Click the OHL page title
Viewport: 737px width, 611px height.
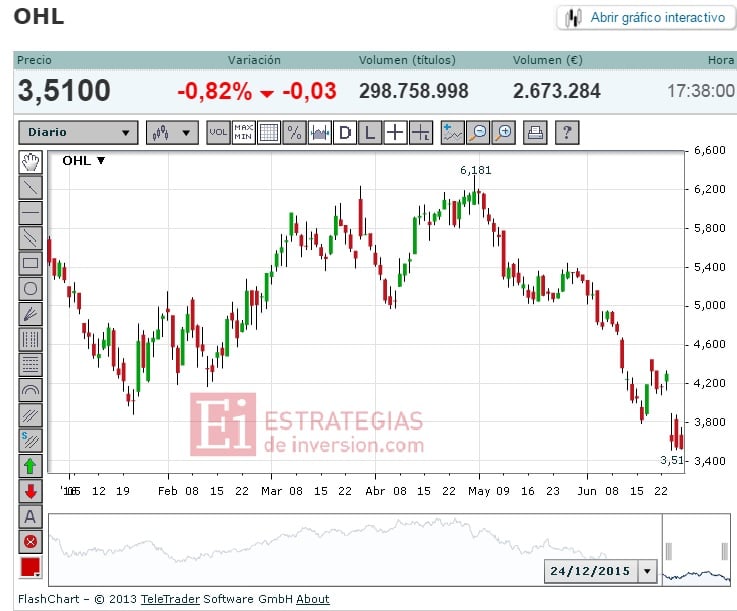coord(39,16)
